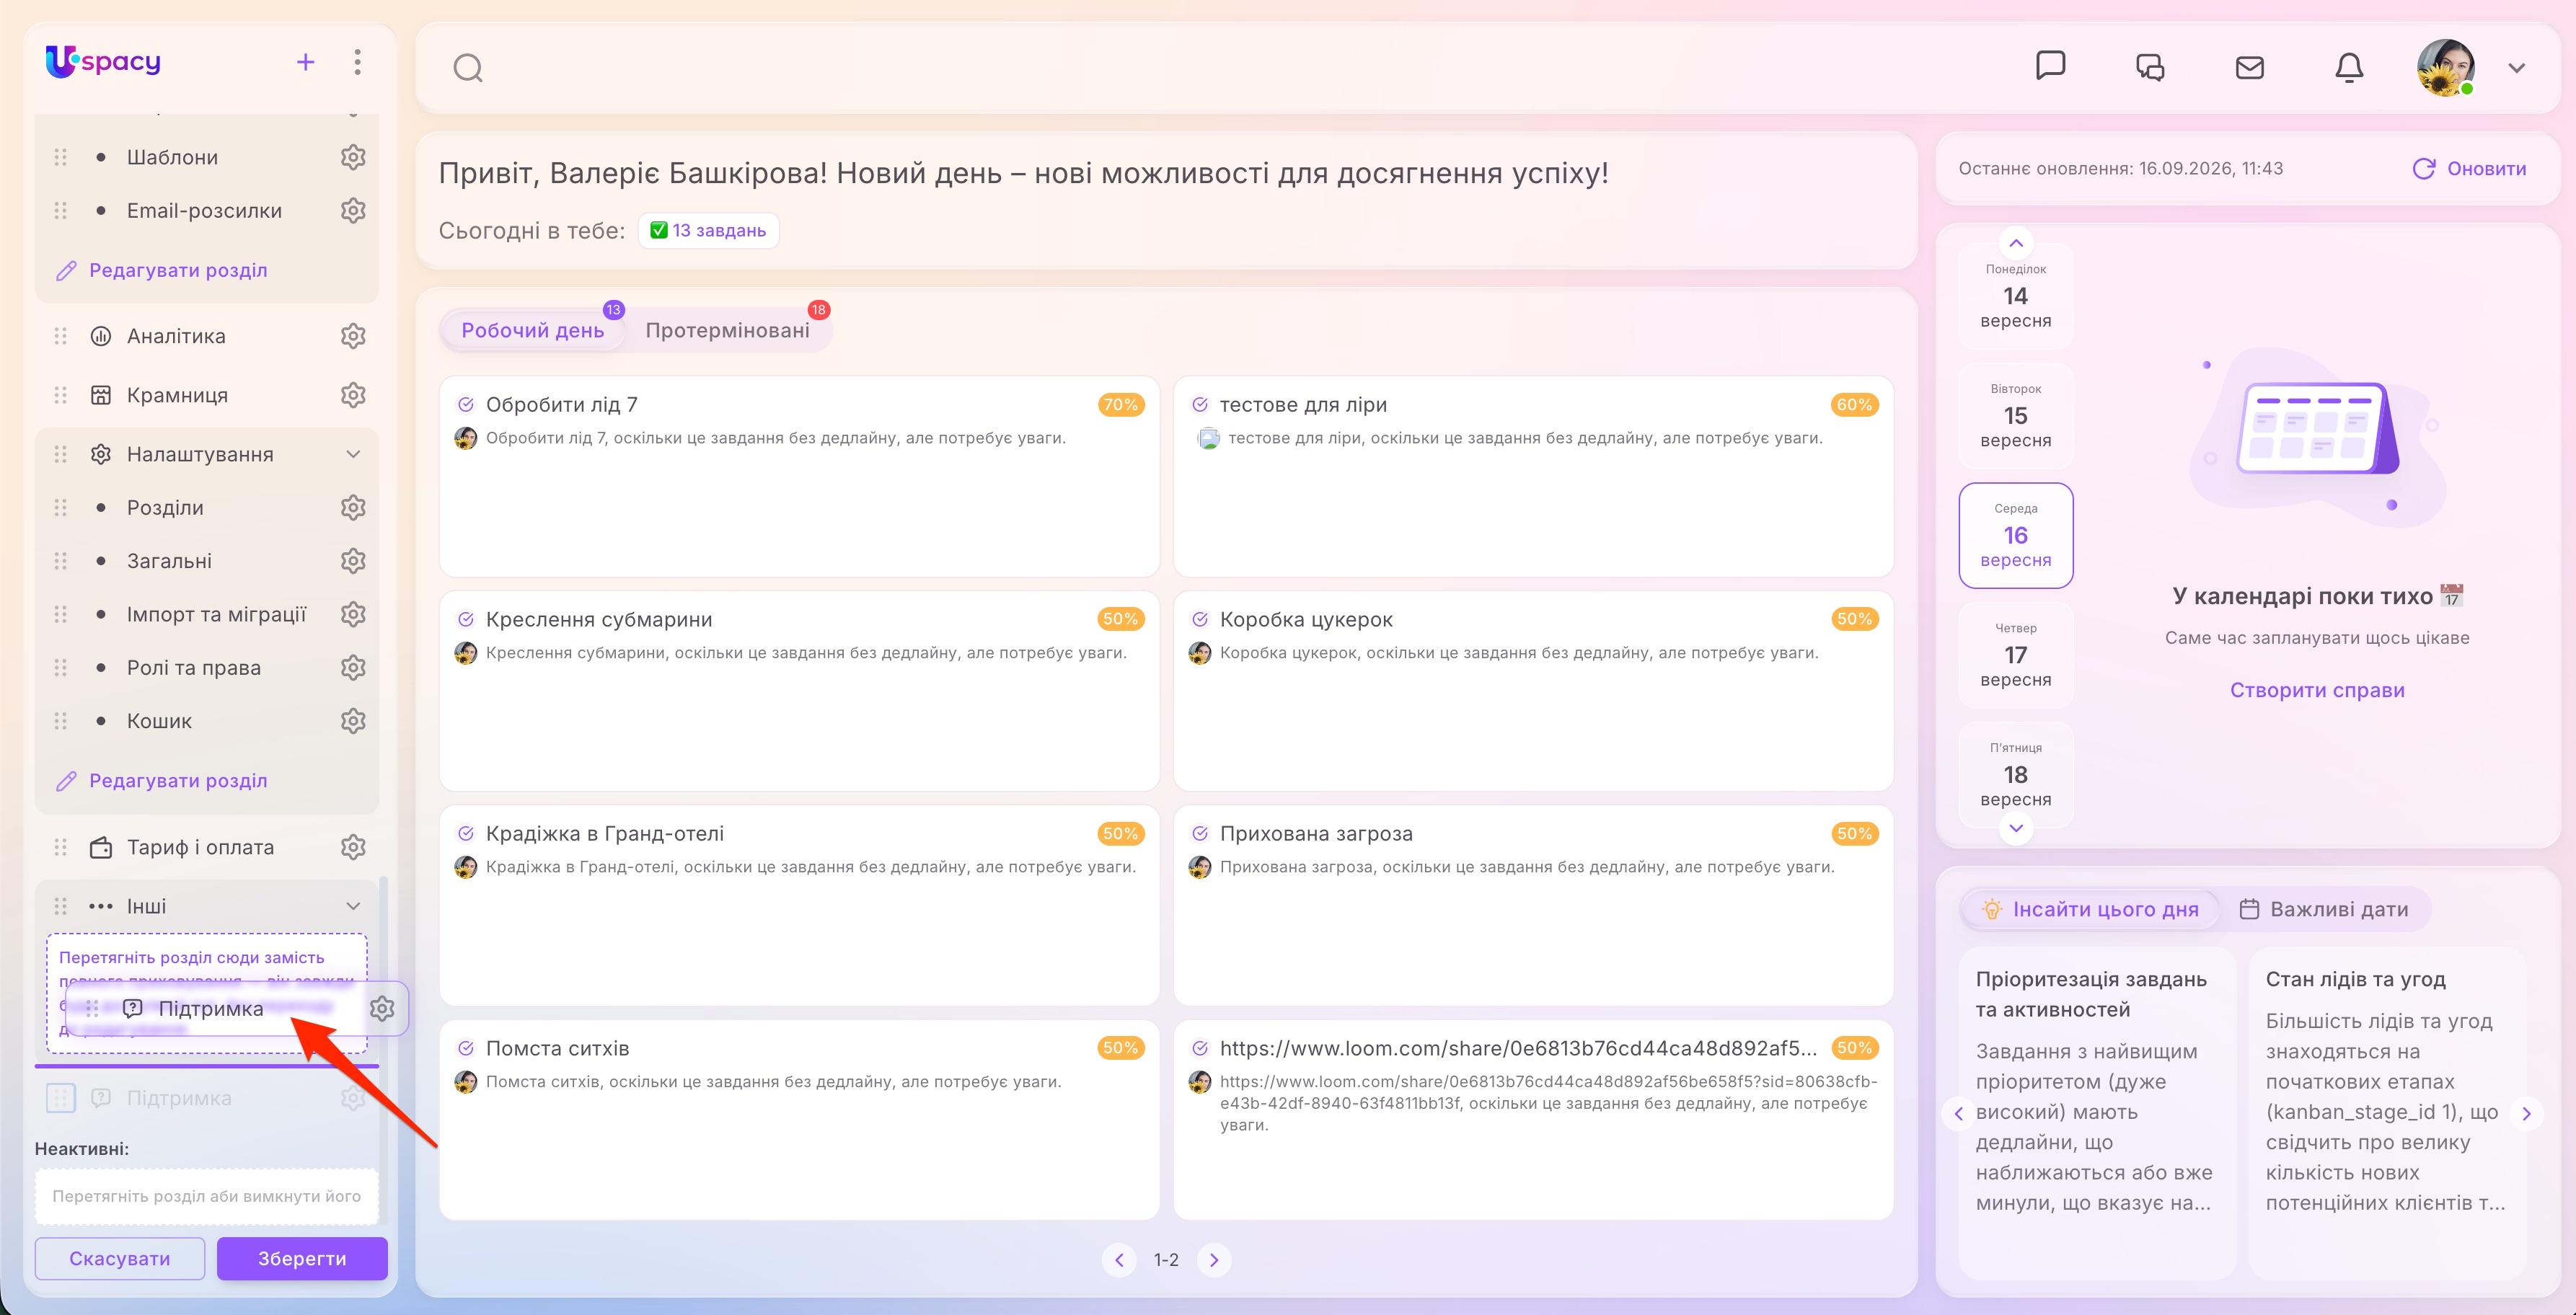
Task: Show later days in calendar strip
Action: click(x=2016, y=828)
